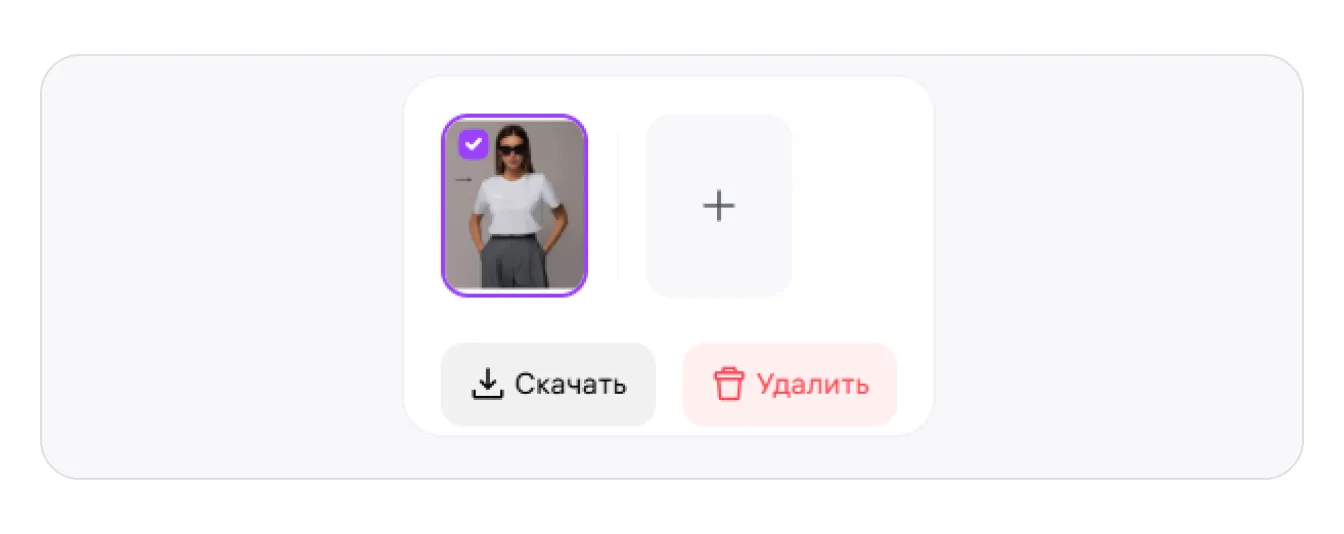1344x534 pixels.
Task: Click the gray trousers in the photo
Action: (514, 263)
